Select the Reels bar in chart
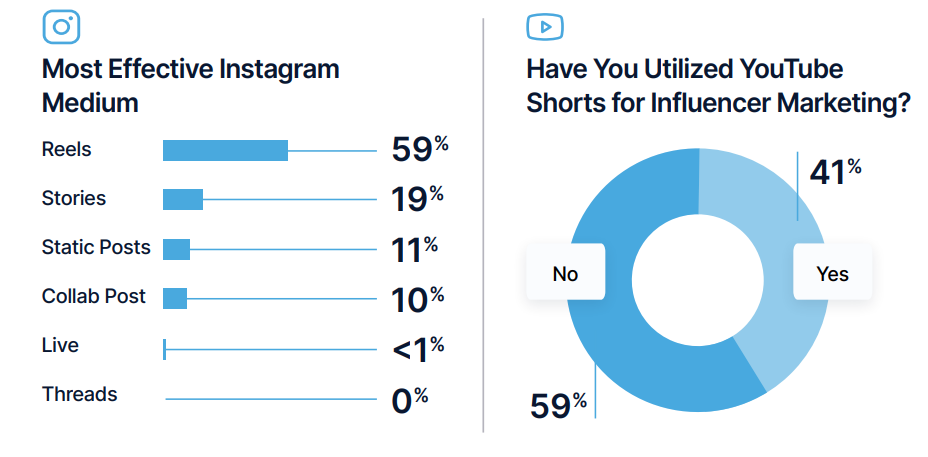Image resolution: width=928 pixels, height=457 pixels. [x=225, y=150]
